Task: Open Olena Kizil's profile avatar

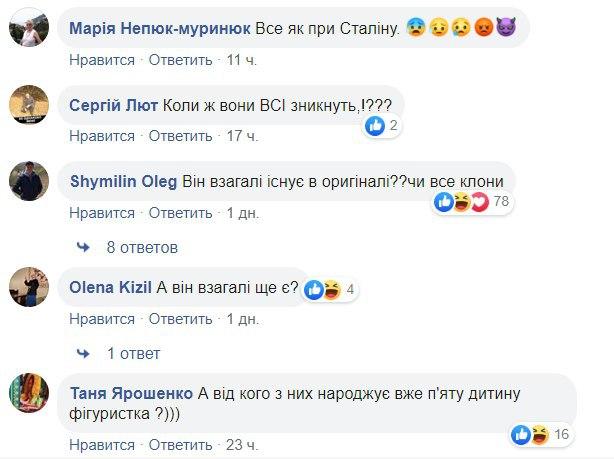Action: 29,288
